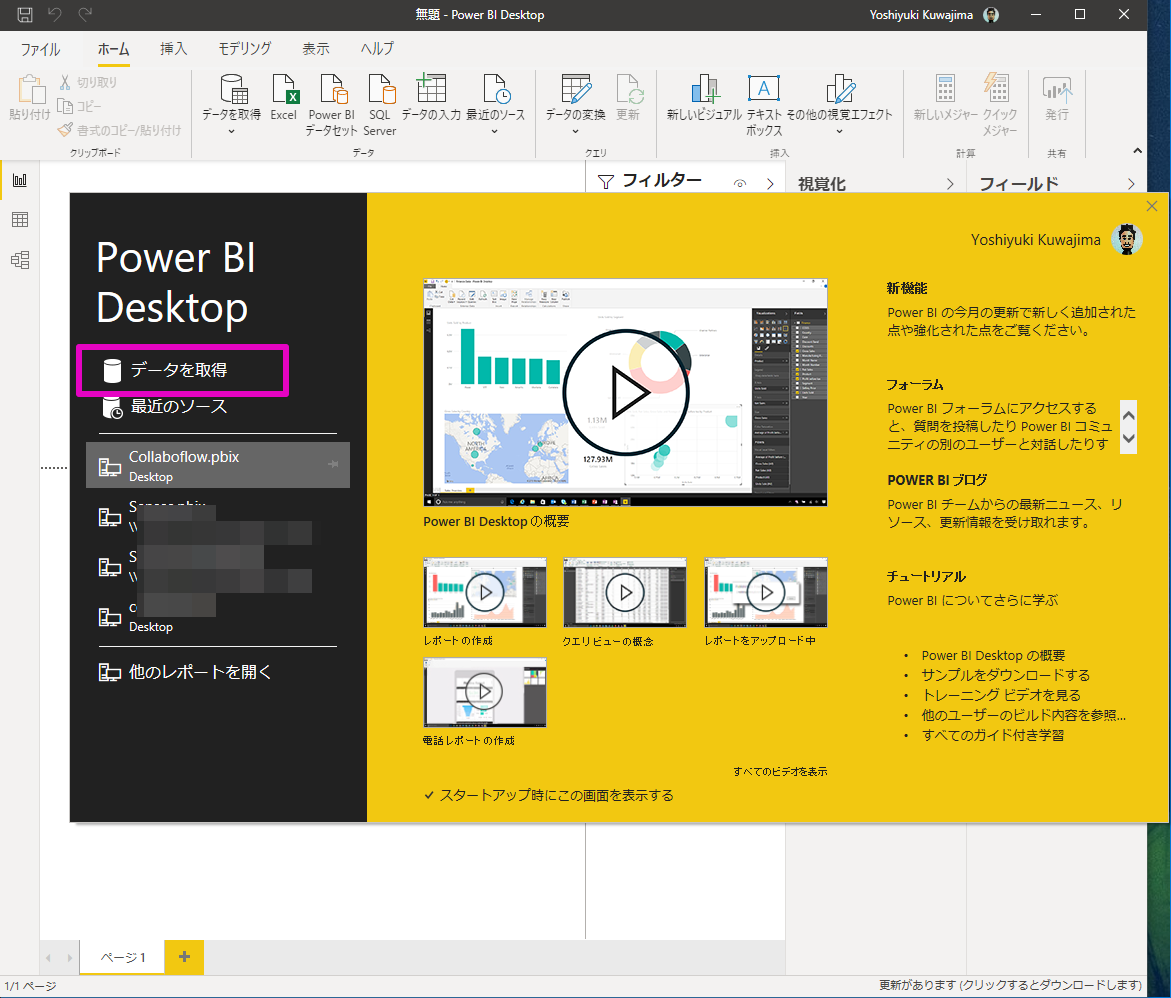Click the Redo arrow in title bar
The width and height of the screenshot is (1171, 998).
(85, 14)
